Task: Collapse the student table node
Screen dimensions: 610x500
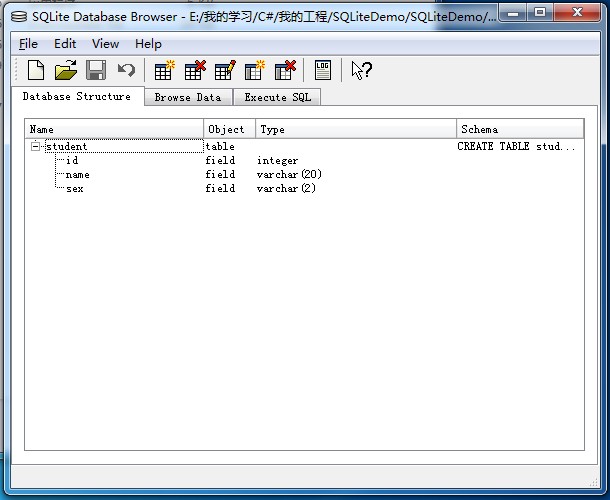Action: pyautogui.click(x=35, y=146)
